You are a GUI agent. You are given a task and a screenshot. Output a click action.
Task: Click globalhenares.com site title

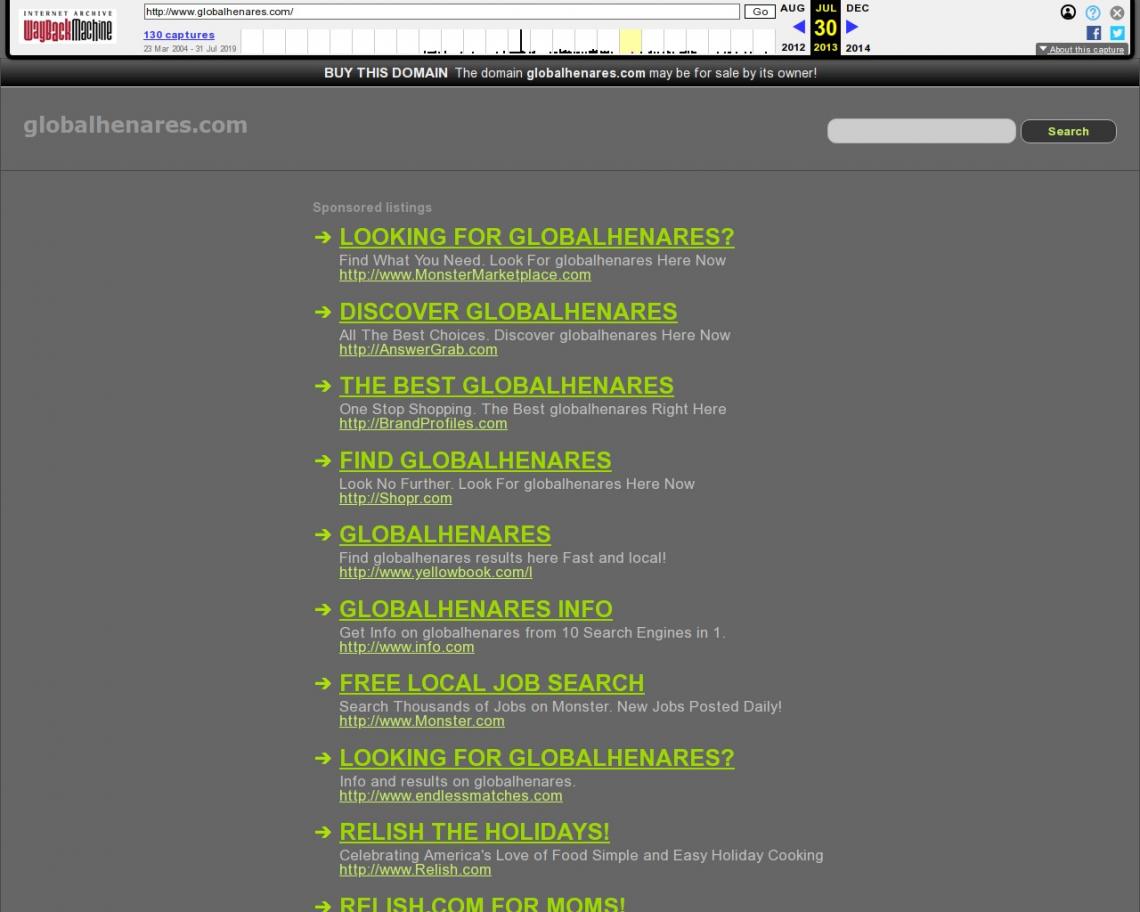coord(135,125)
